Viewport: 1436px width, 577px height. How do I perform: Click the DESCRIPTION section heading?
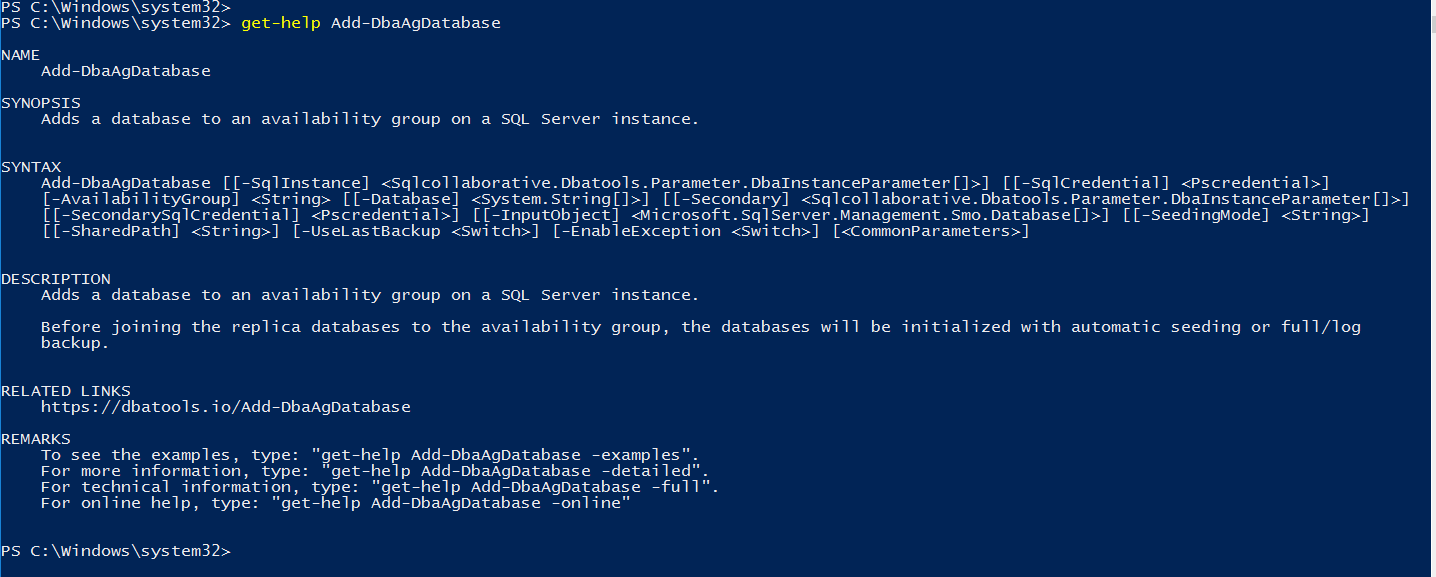pyautogui.click(x=56, y=279)
